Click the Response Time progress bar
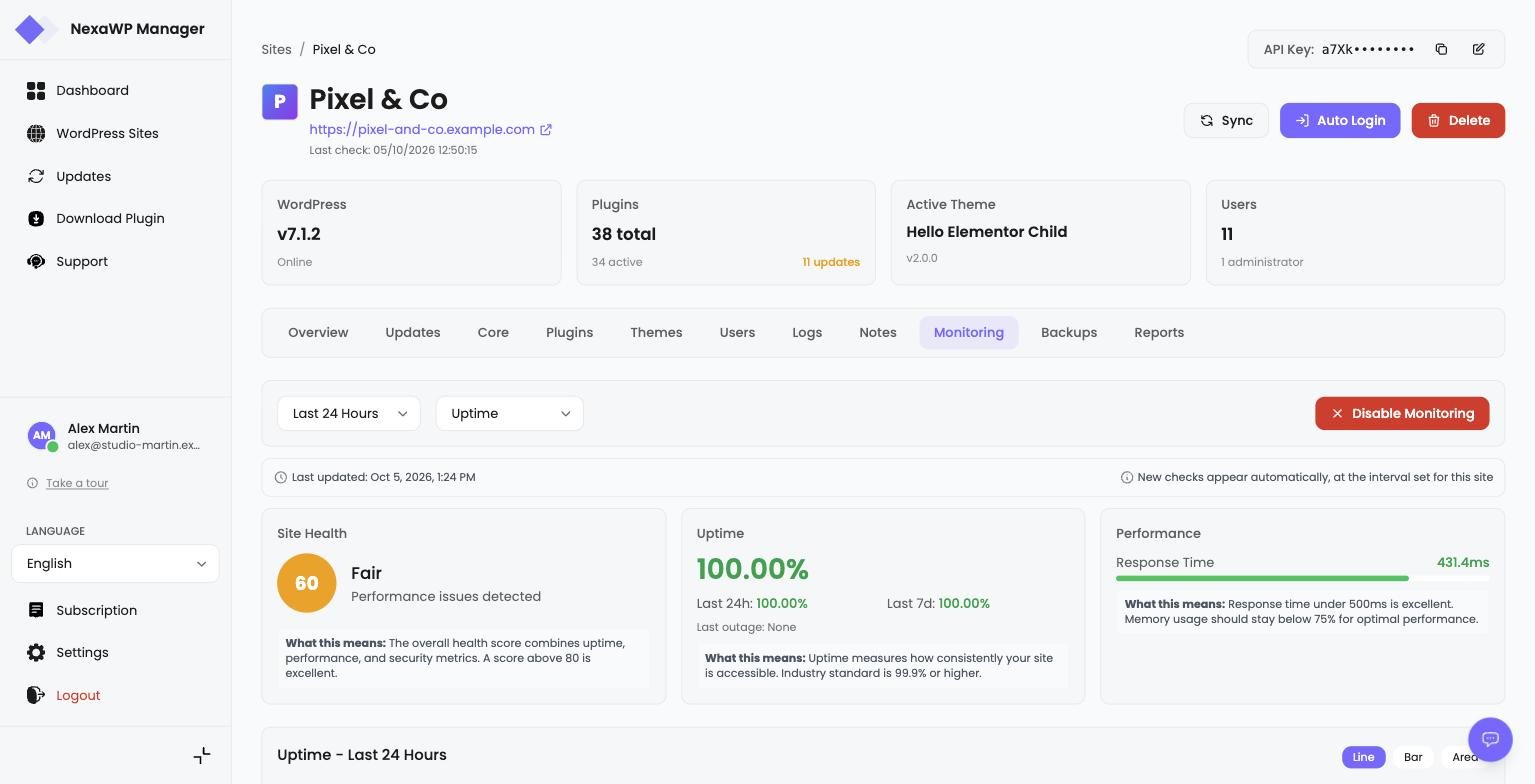 (1302, 578)
